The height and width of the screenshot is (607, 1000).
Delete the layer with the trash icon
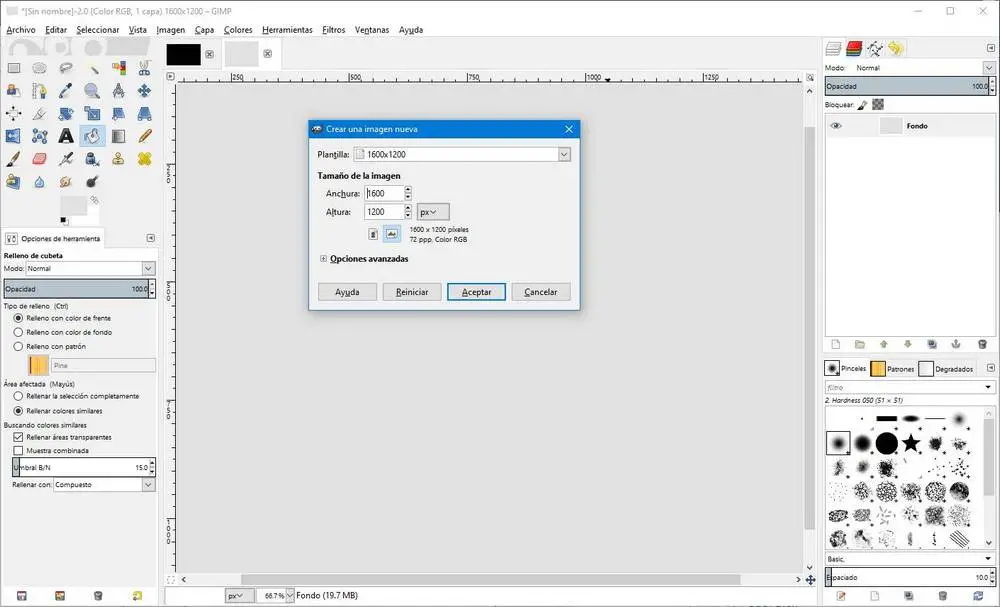coord(982,344)
